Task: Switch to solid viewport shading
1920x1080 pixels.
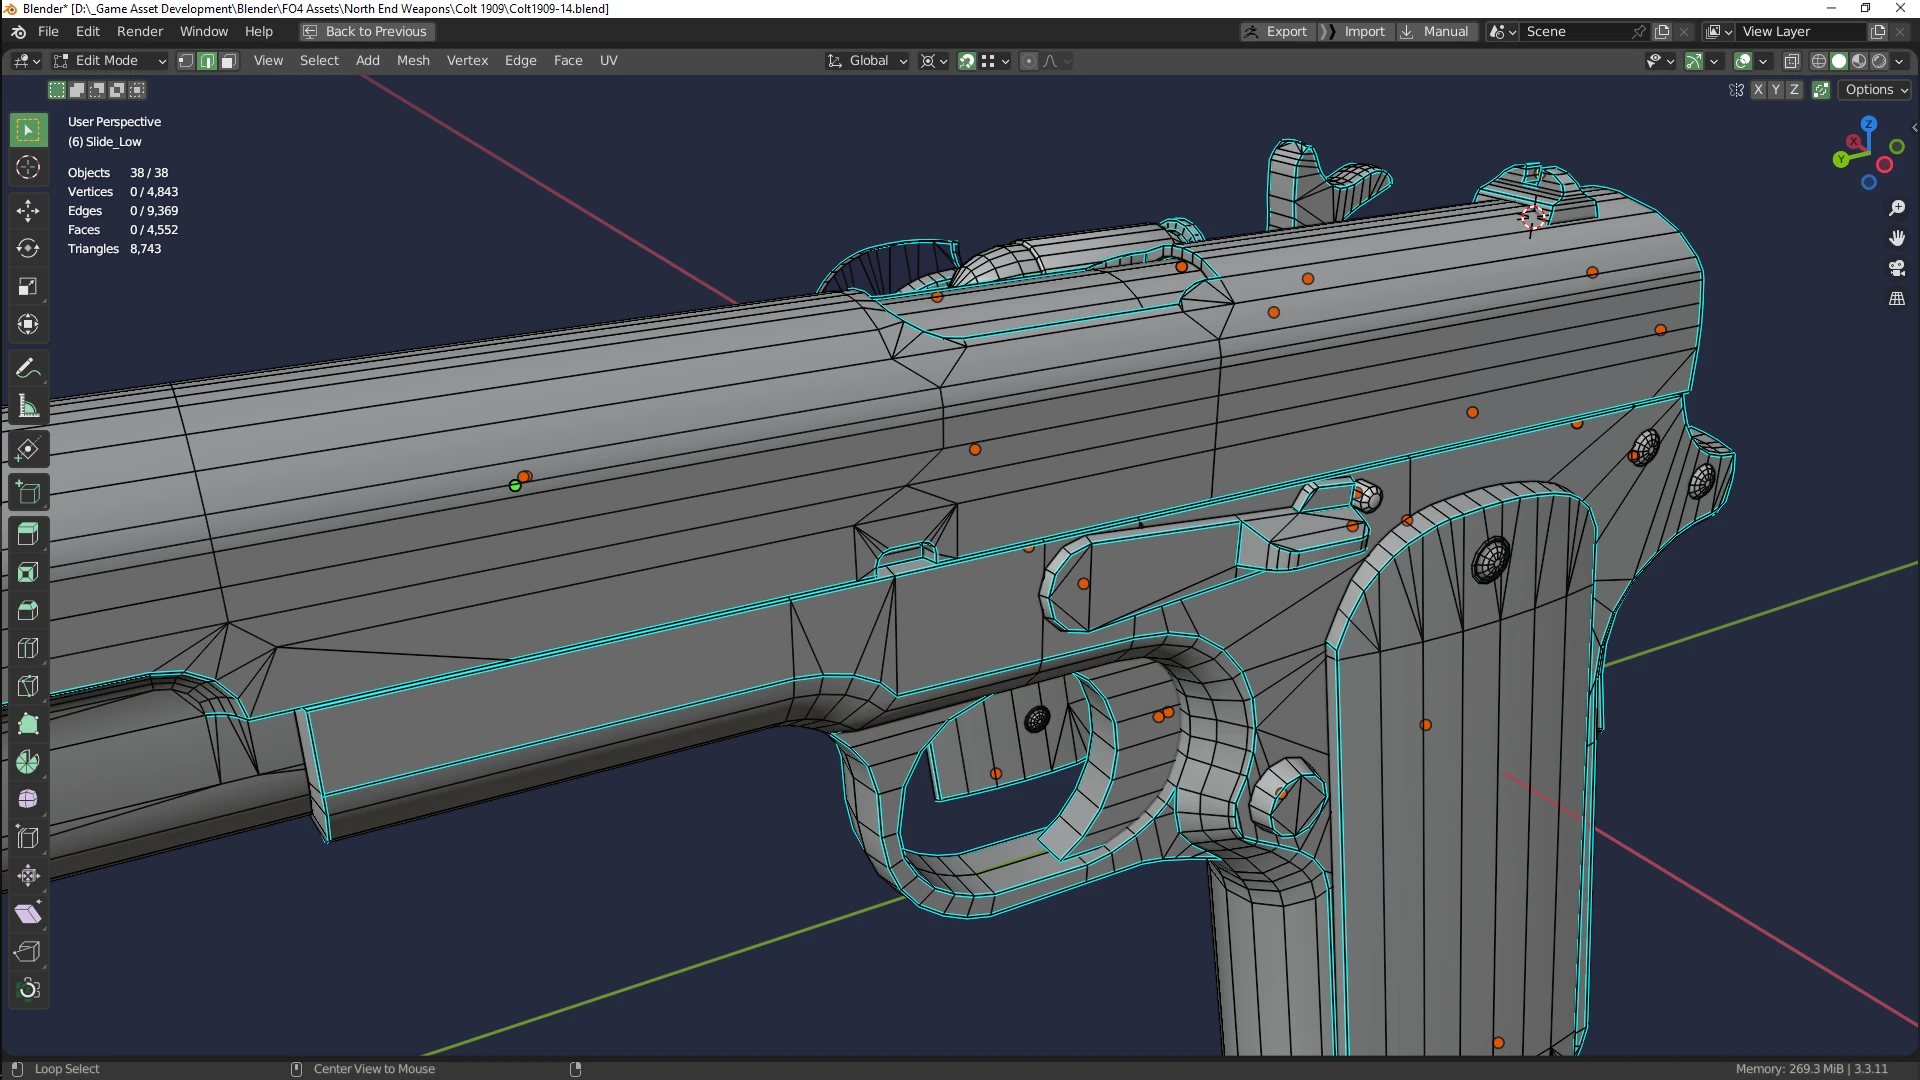Action: (1839, 61)
